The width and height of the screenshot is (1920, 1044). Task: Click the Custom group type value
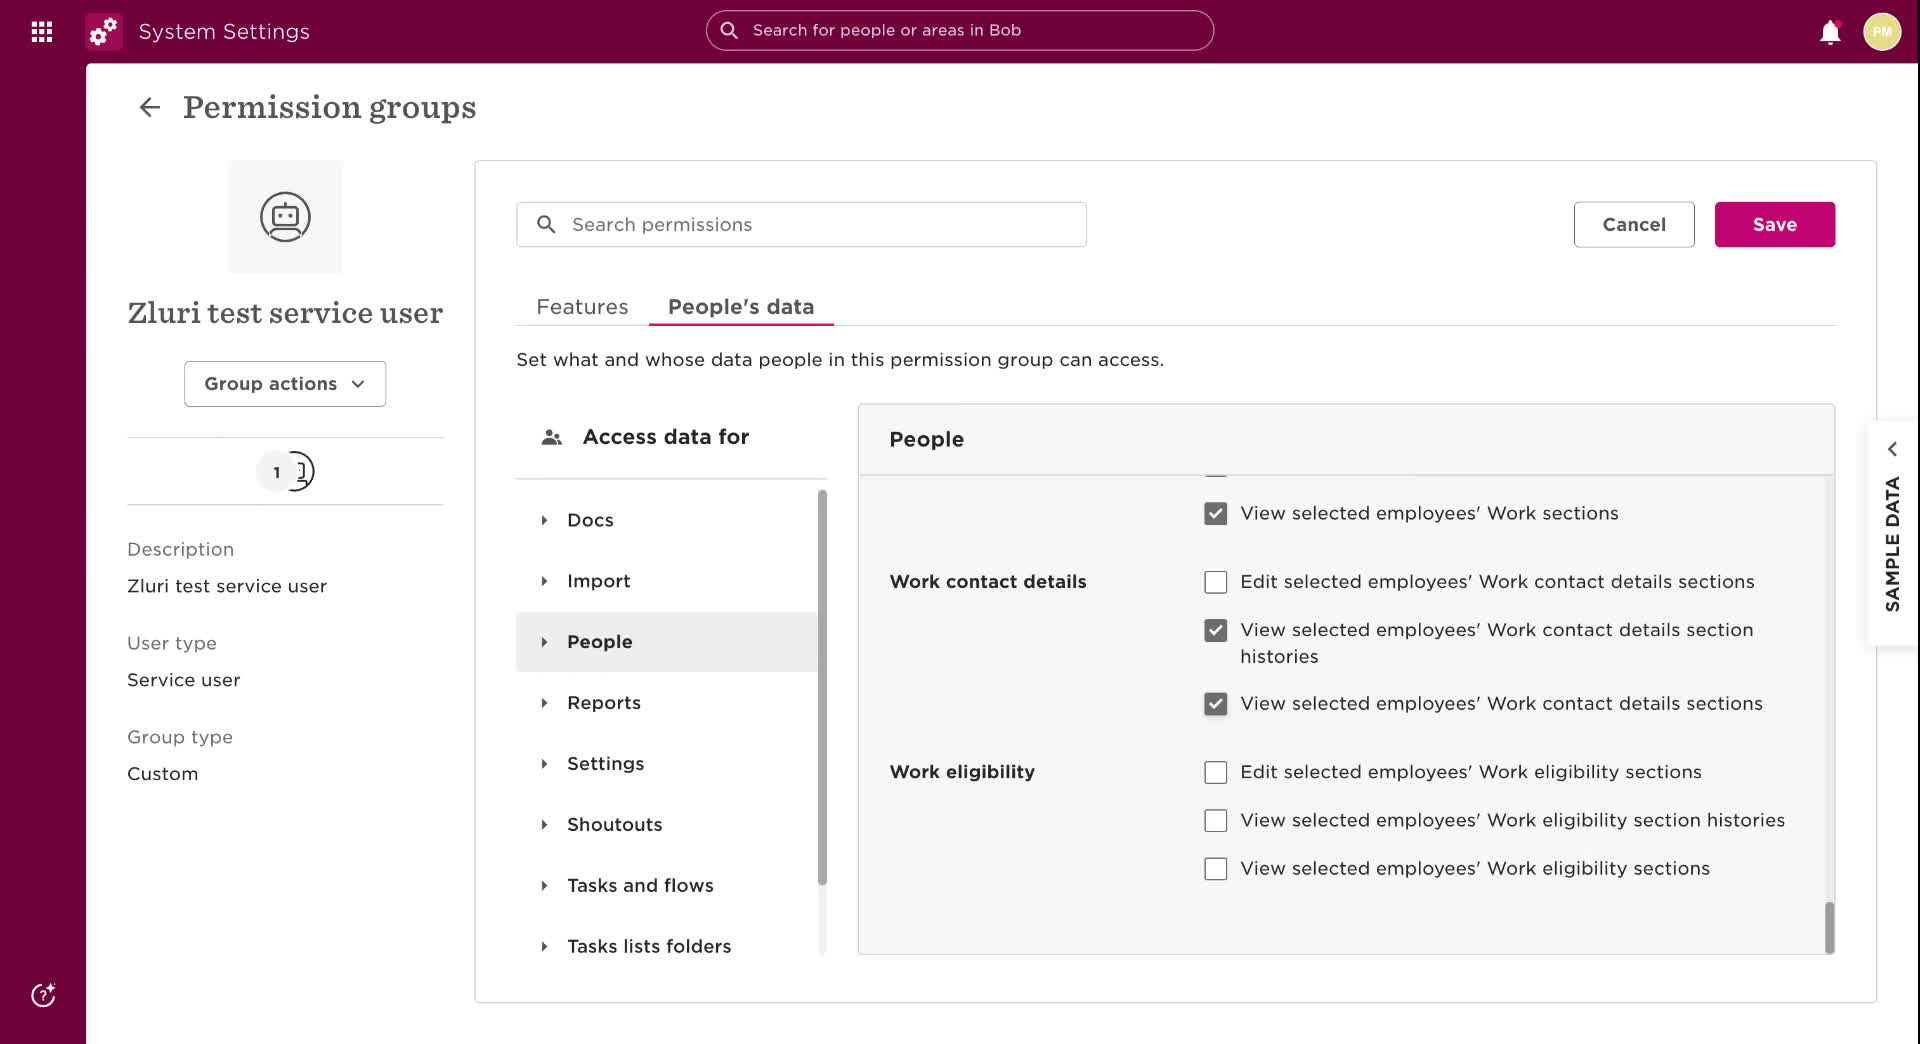tap(163, 774)
